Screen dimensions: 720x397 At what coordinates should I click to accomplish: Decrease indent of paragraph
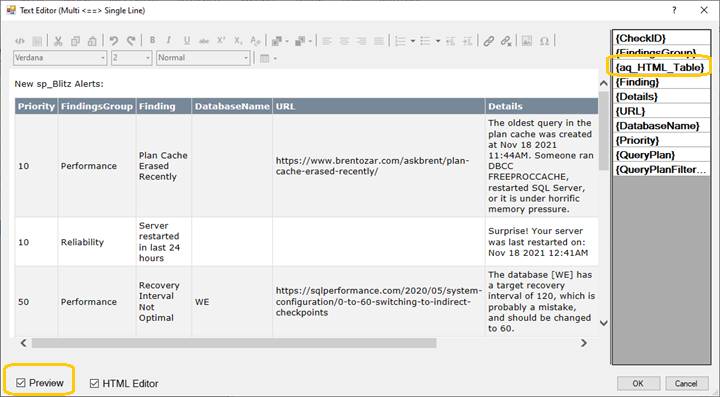point(450,41)
